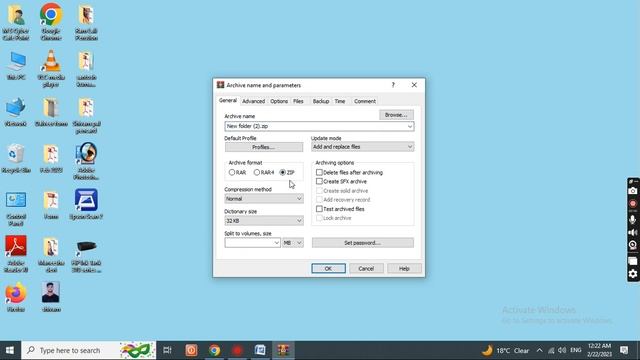
Task: Open Archive name dropdown
Action: point(409,127)
